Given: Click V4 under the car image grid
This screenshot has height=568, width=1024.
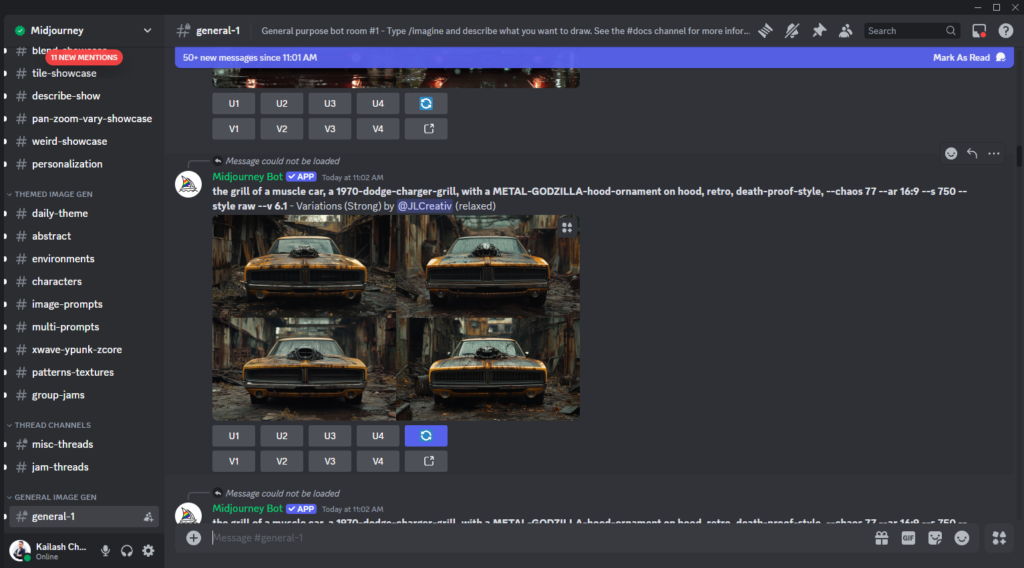Looking at the screenshot, I should coord(377,461).
